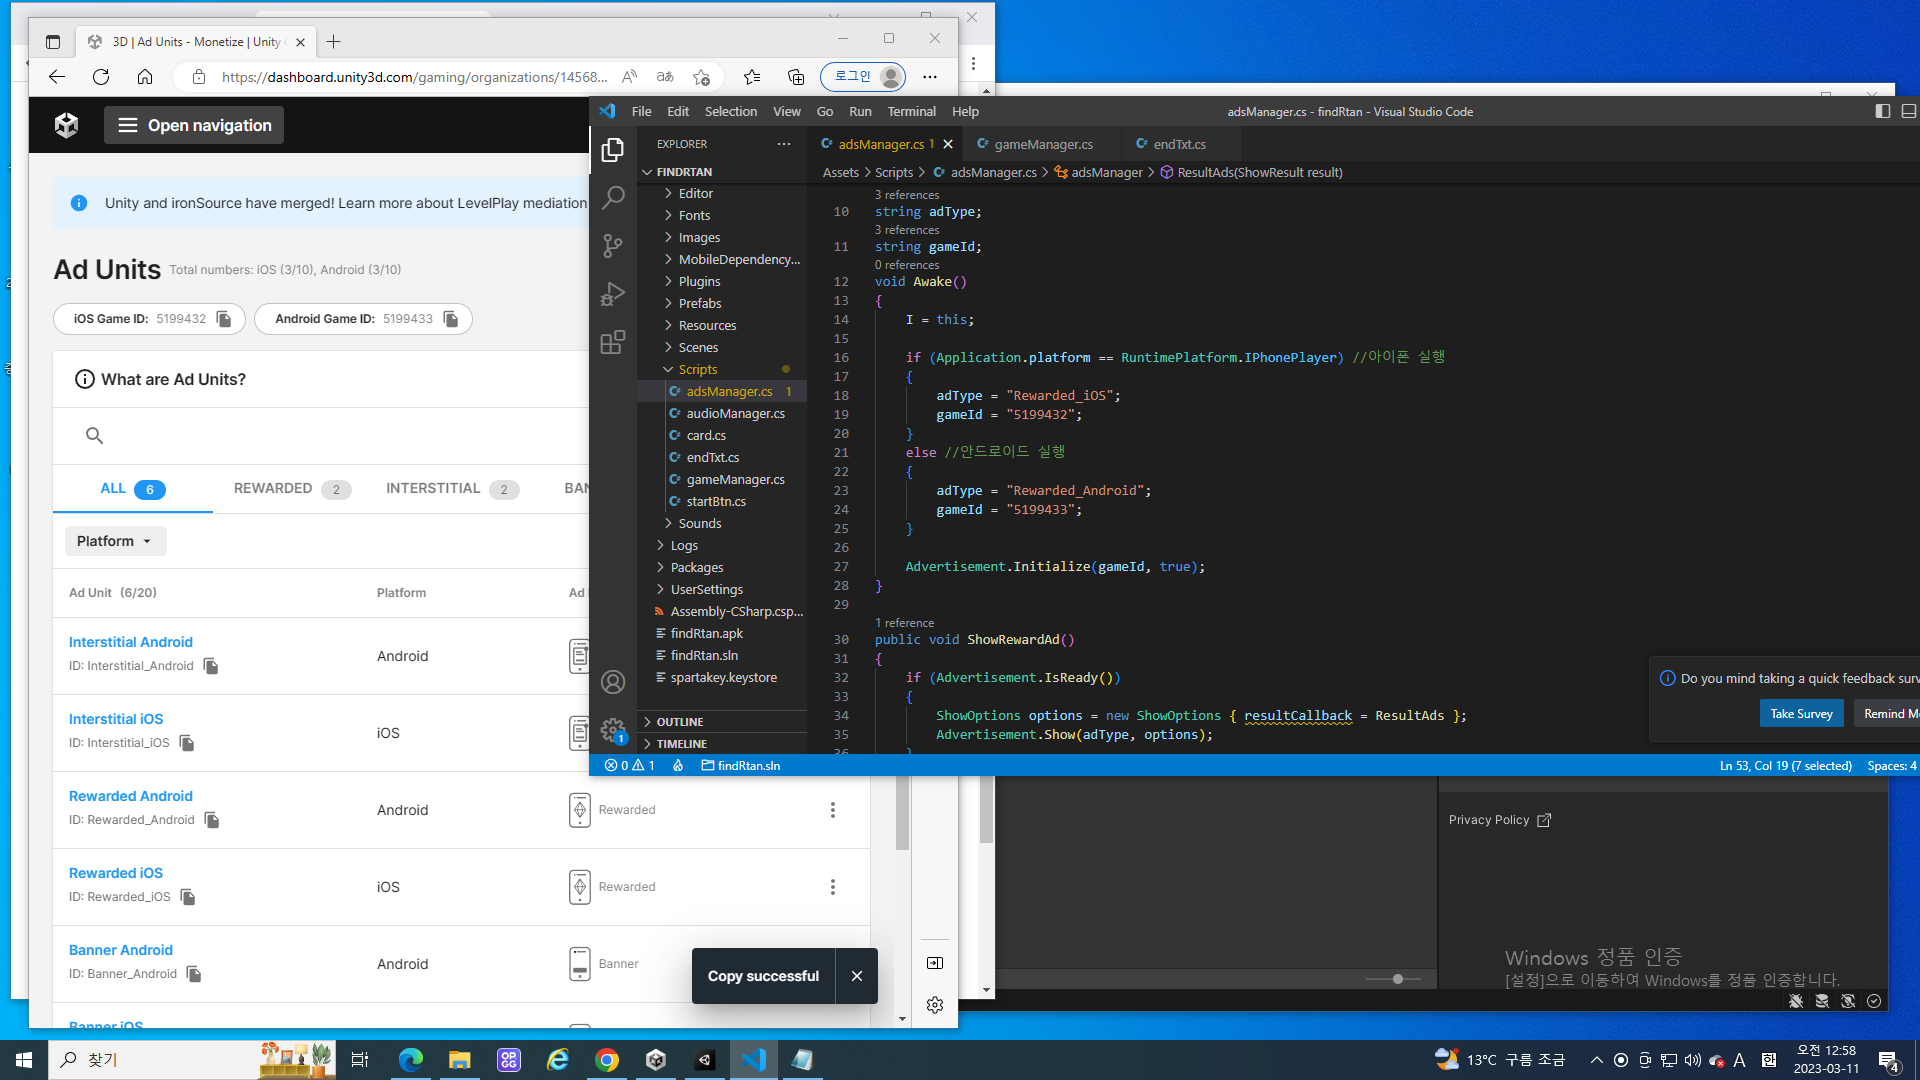The width and height of the screenshot is (1920, 1080).
Task: Open Extensions view in VS Code
Action: coord(613,342)
